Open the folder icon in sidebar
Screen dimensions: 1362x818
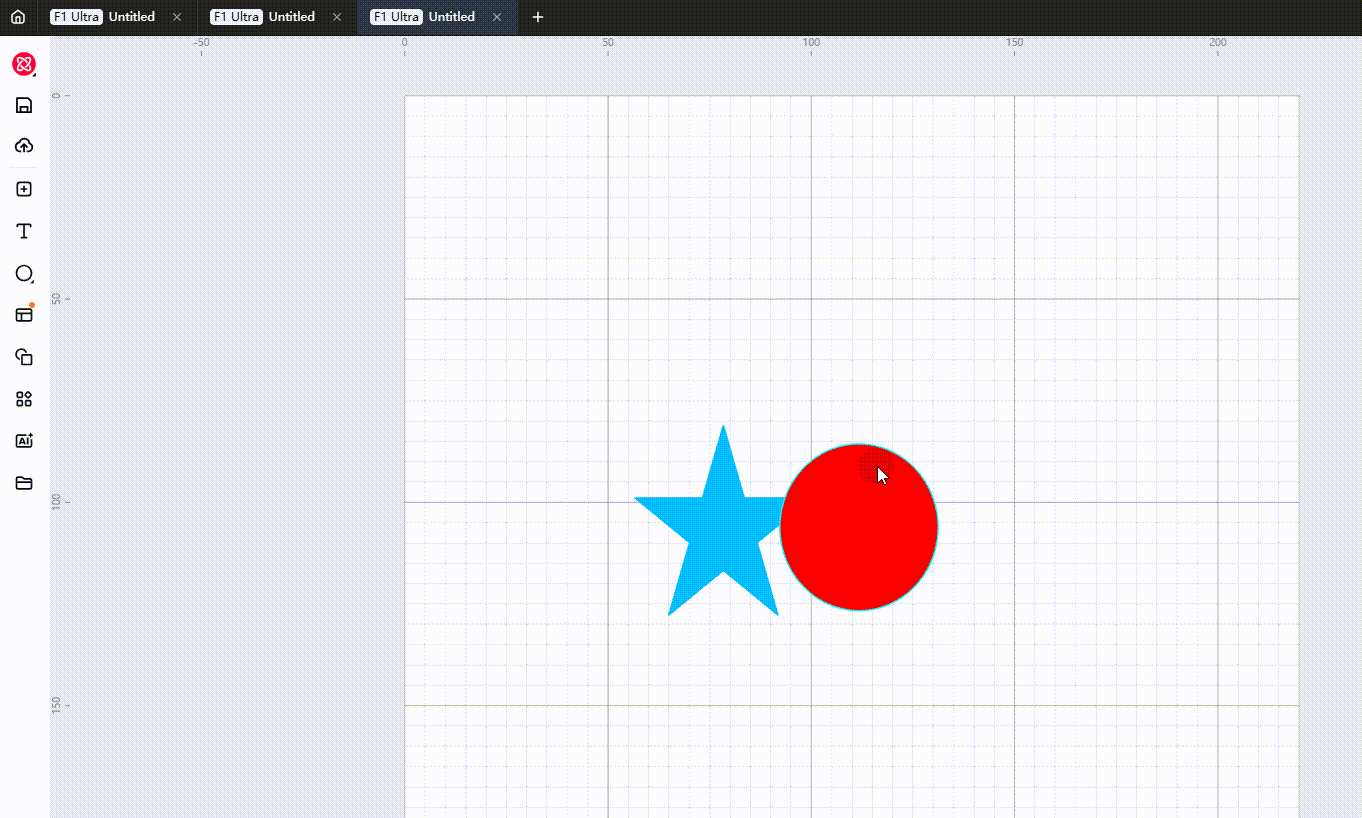[x=24, y=483]
